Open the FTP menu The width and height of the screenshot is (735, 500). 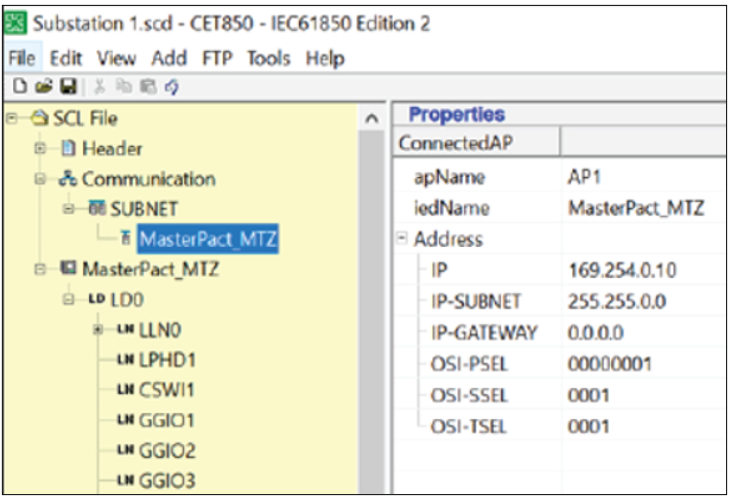[217, 58]
